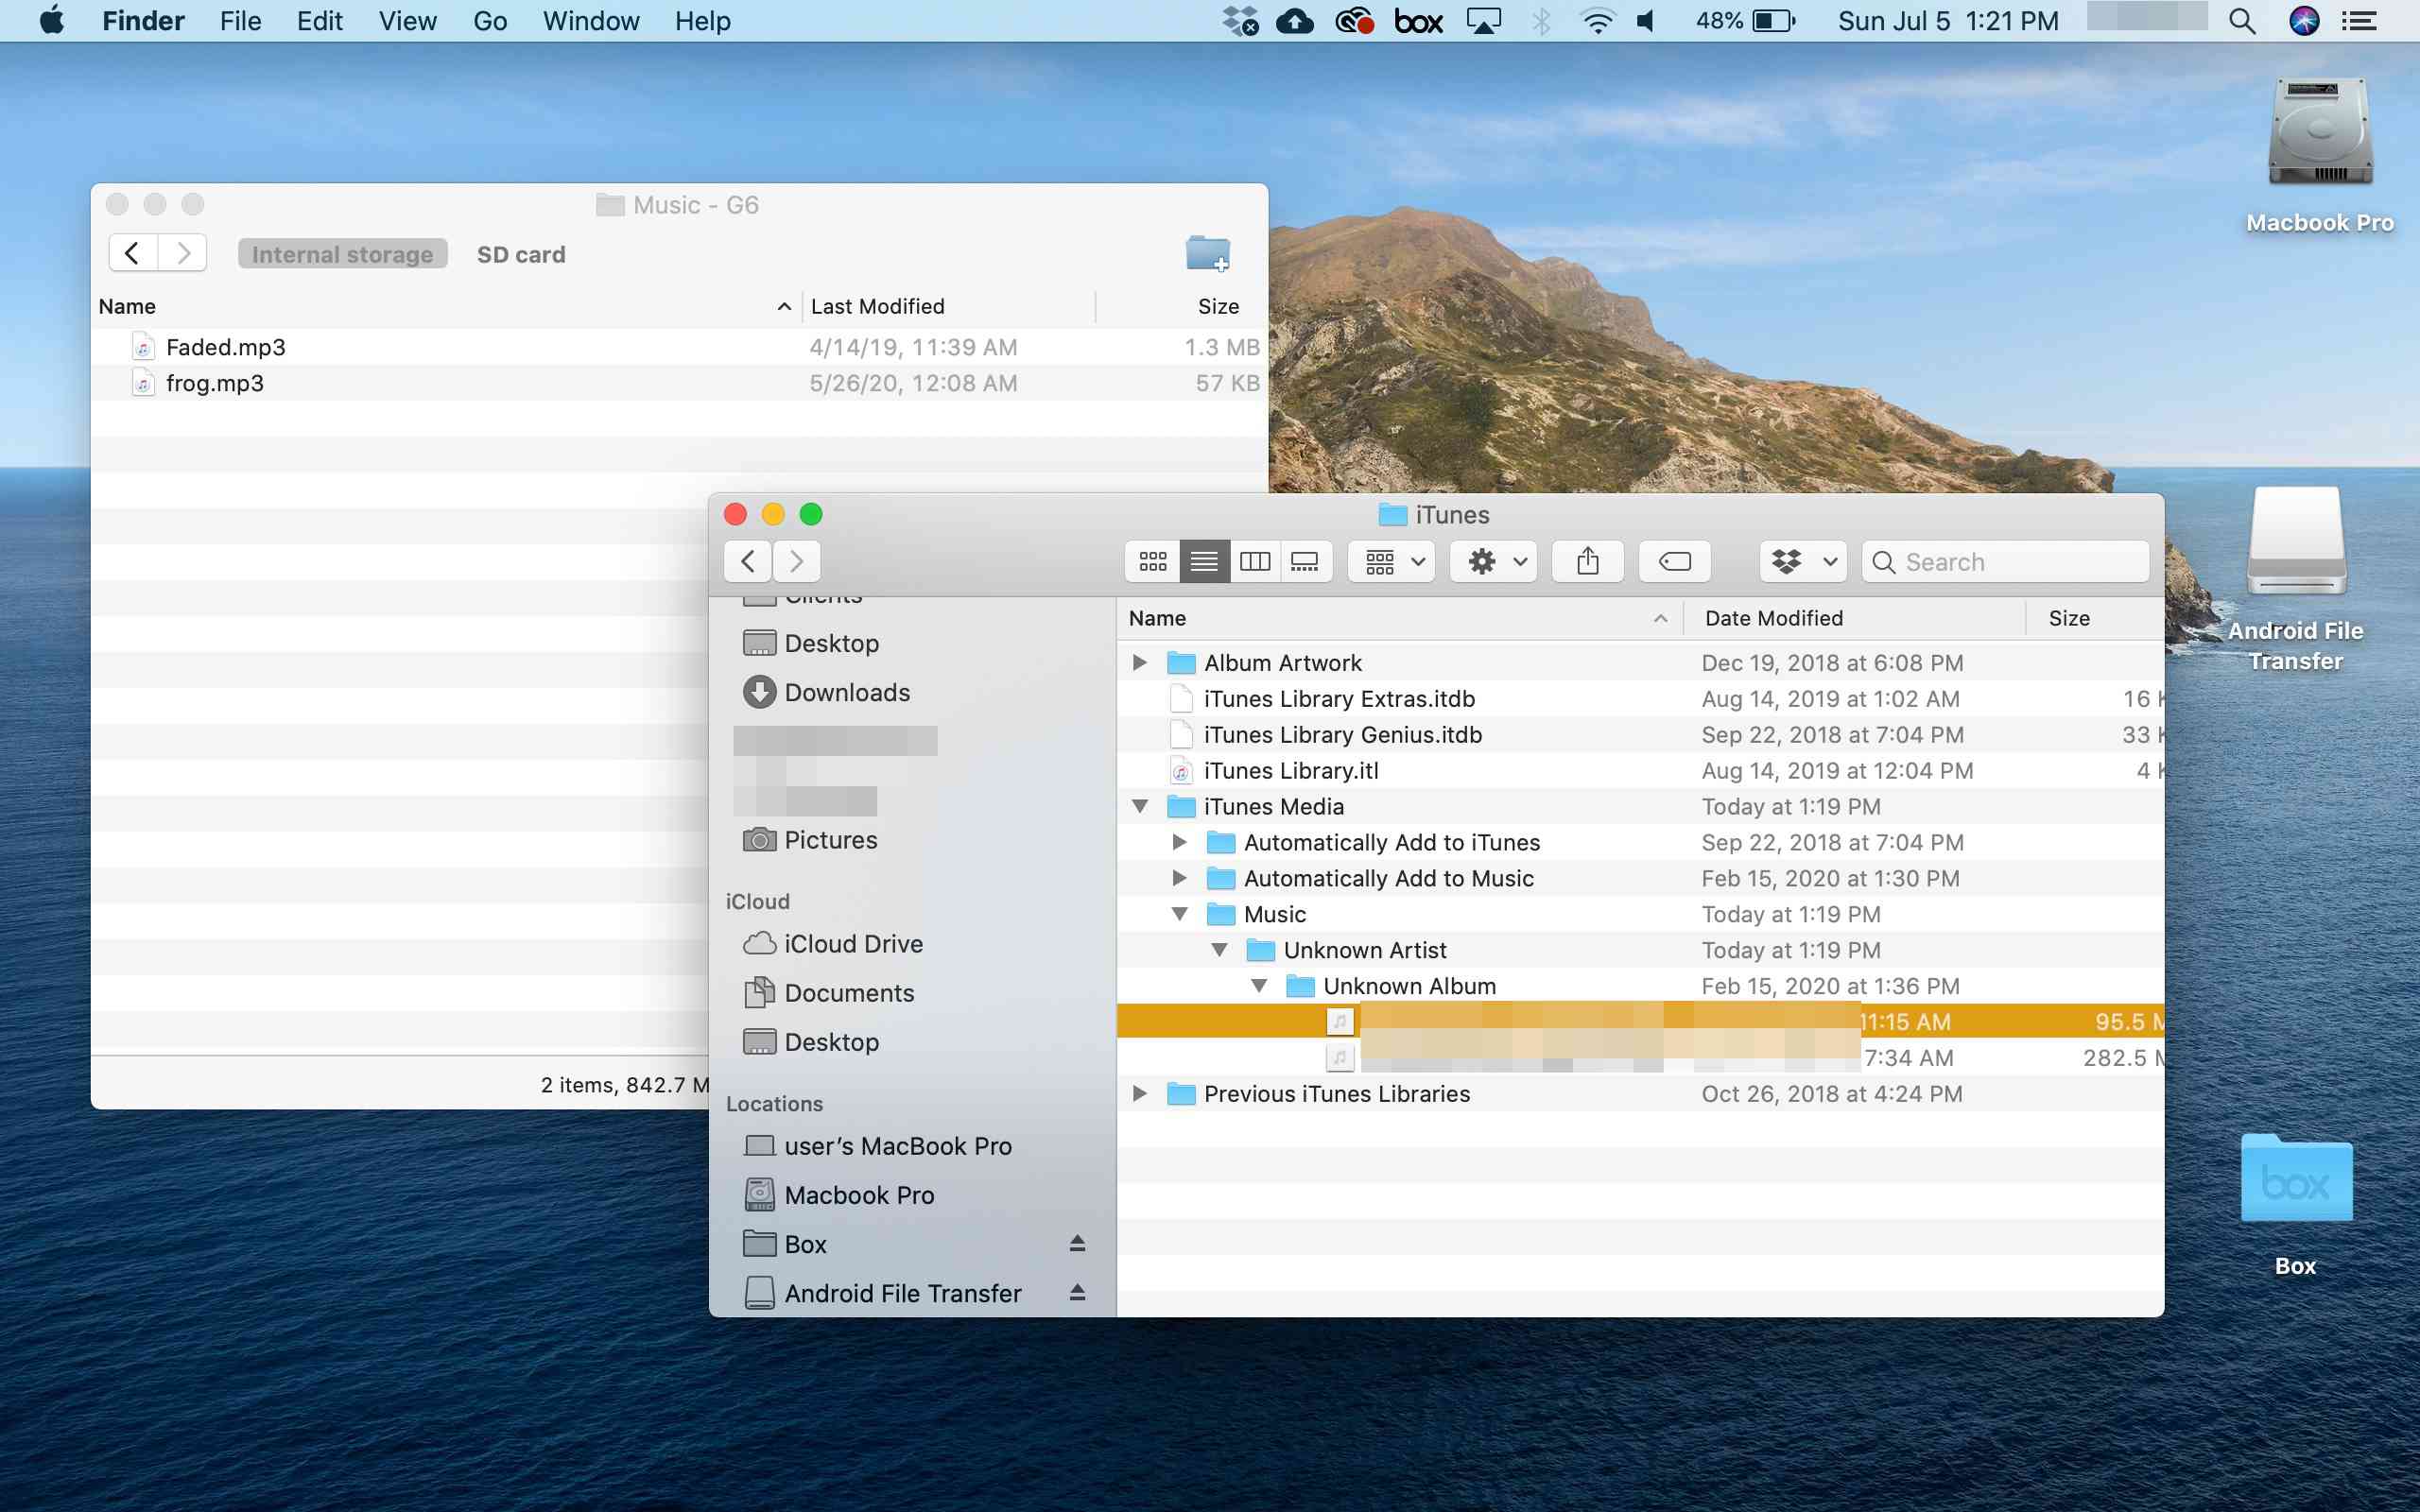
Task: Open Siri from the menu bar
Action: point(2304,21)
